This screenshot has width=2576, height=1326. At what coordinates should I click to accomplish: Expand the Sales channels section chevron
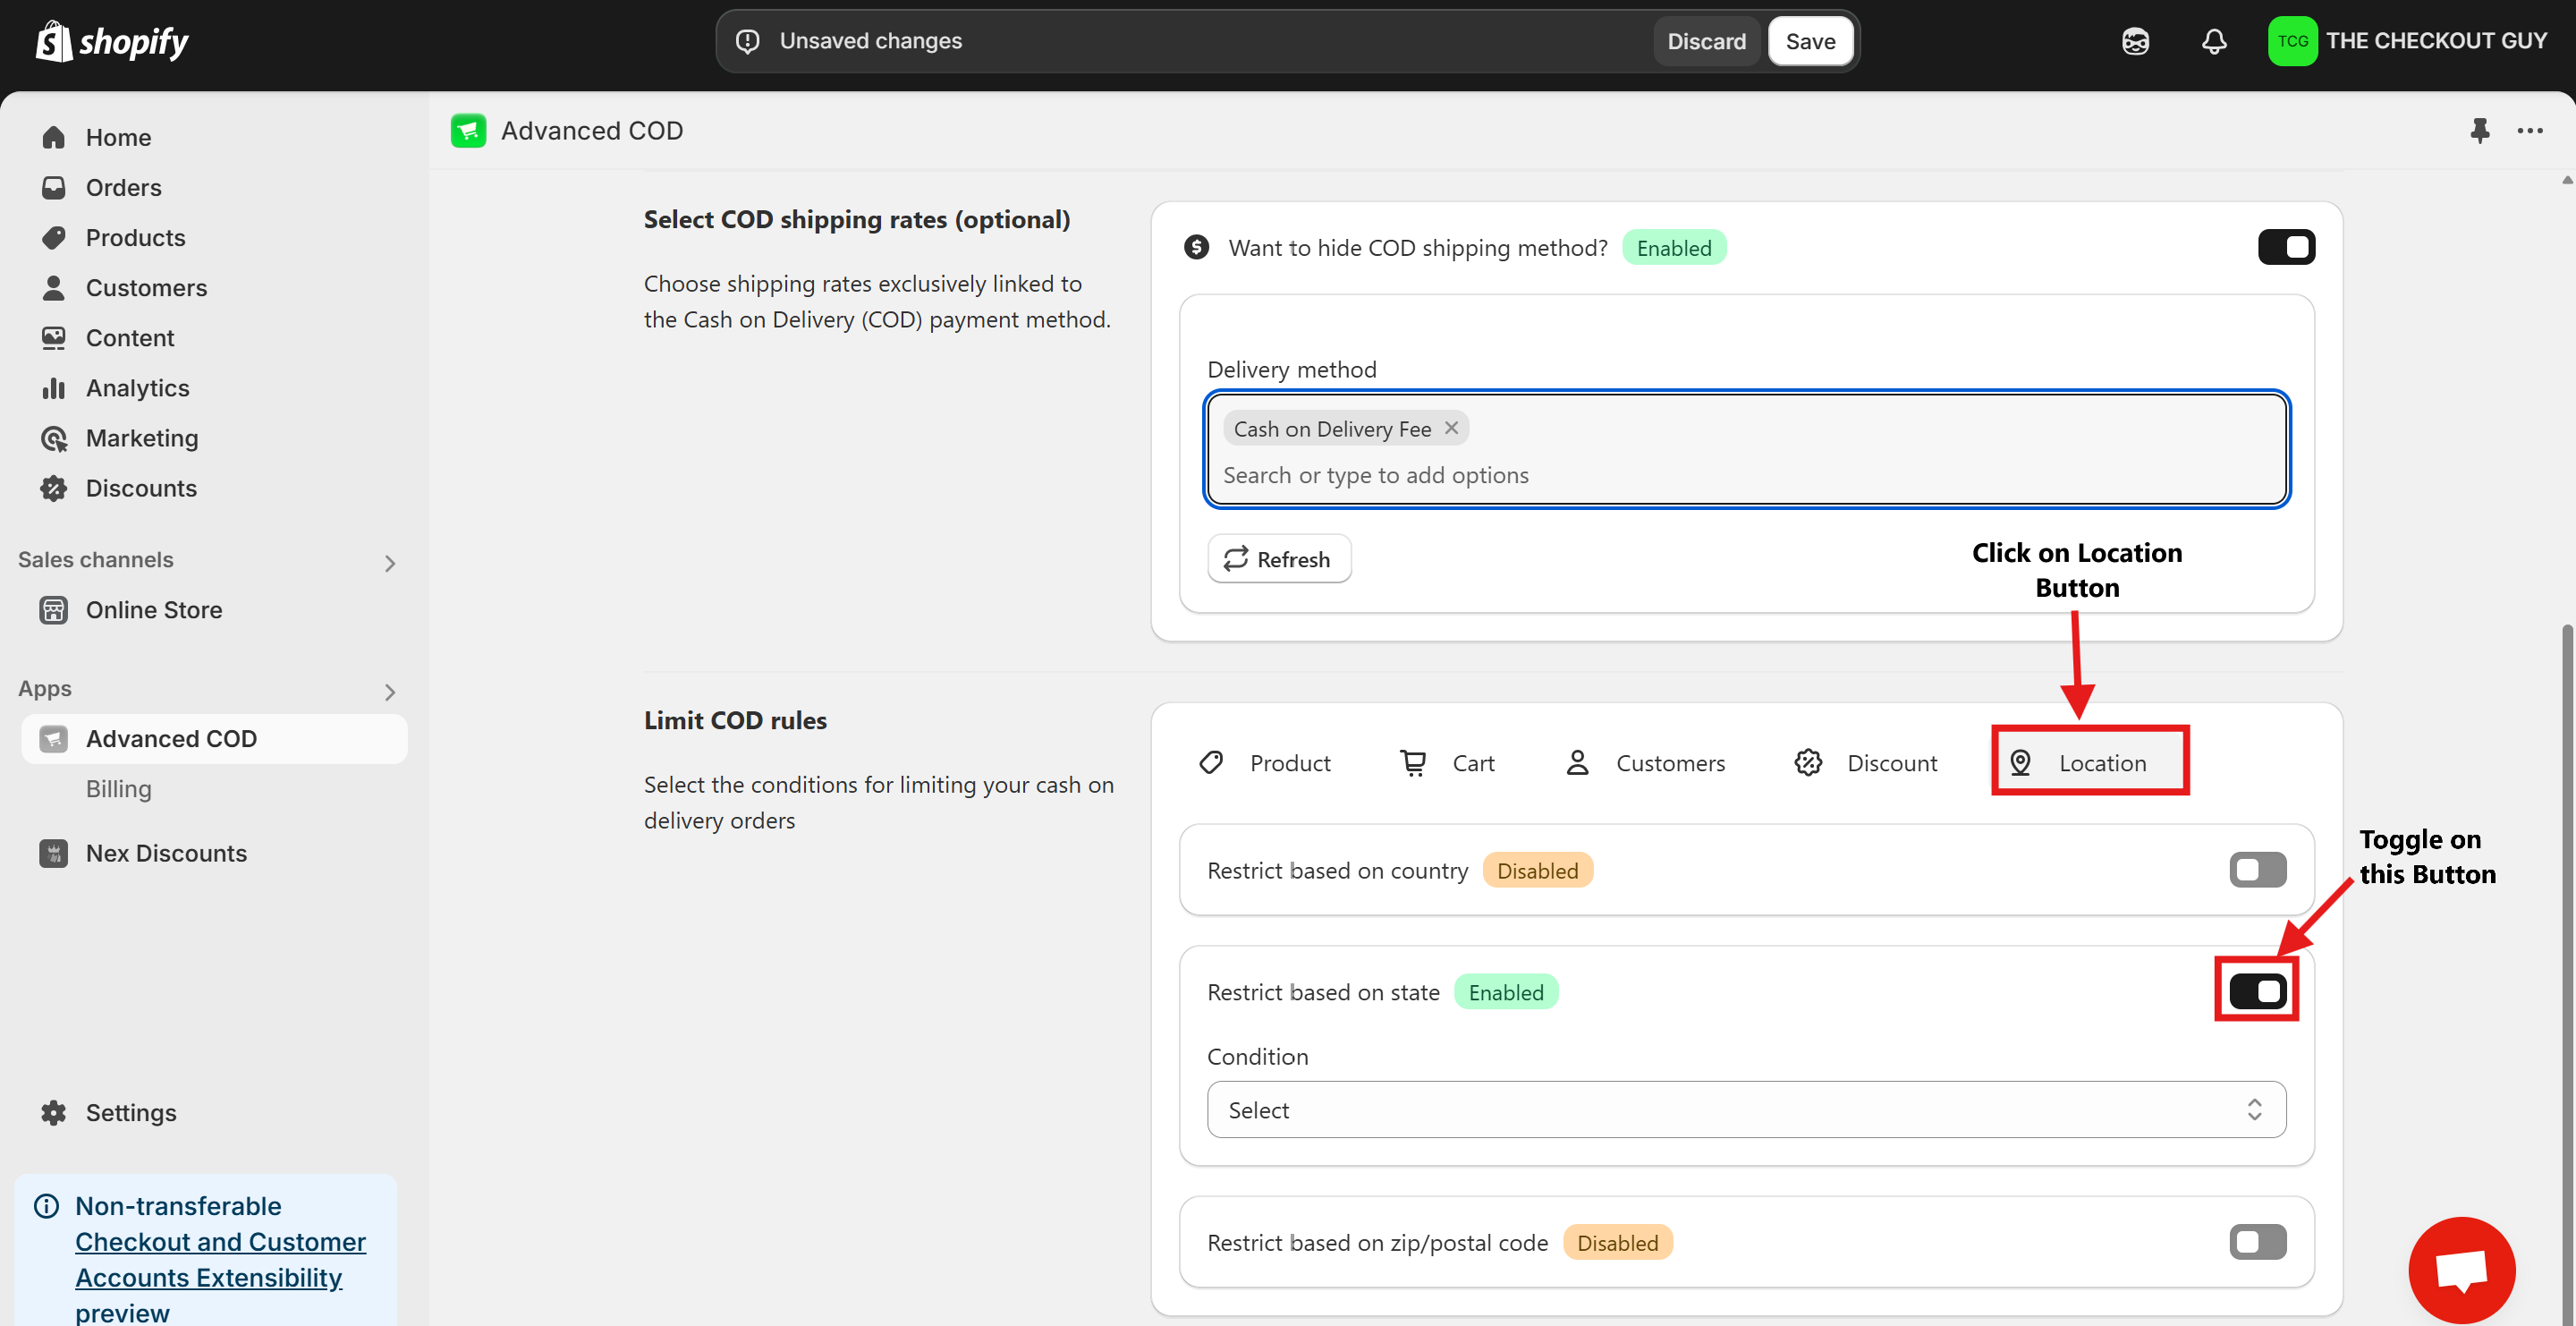pyautogui.click(x=390, y=563)
